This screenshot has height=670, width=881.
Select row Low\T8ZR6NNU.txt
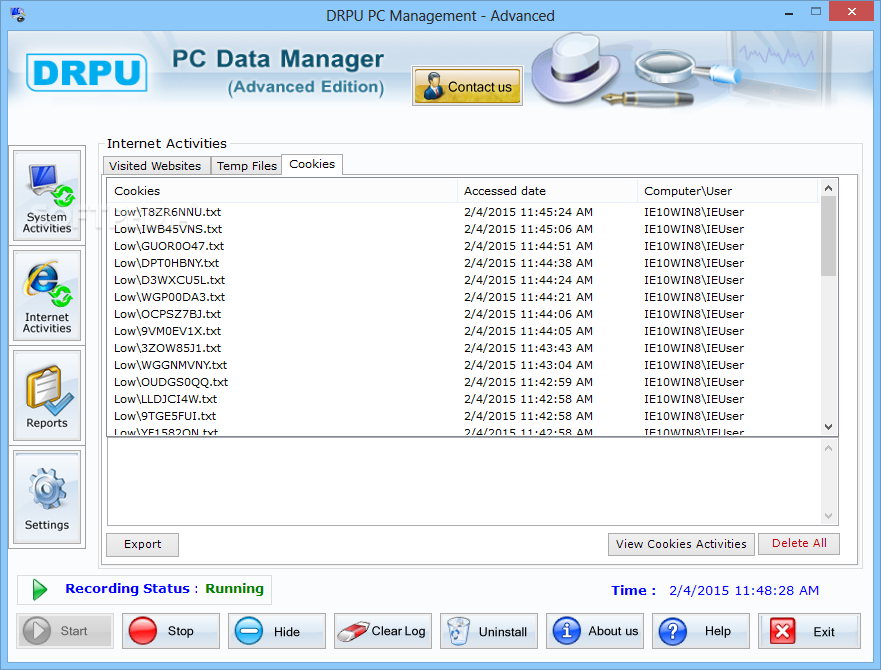[463, 212]
